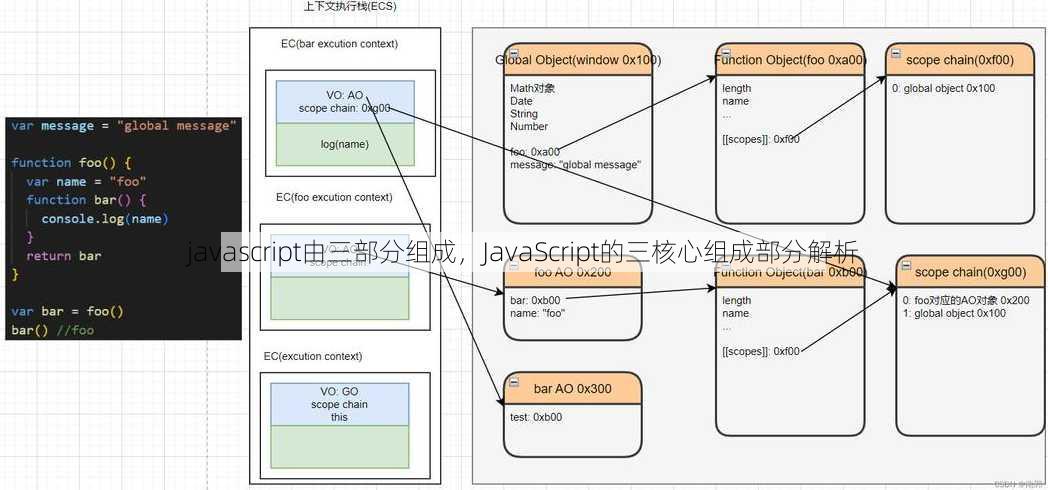The height and width of the screenshot is (490, 1048).
Task: Click 'message: "global message"' in Global Object
Action: [x=575, y=164]
